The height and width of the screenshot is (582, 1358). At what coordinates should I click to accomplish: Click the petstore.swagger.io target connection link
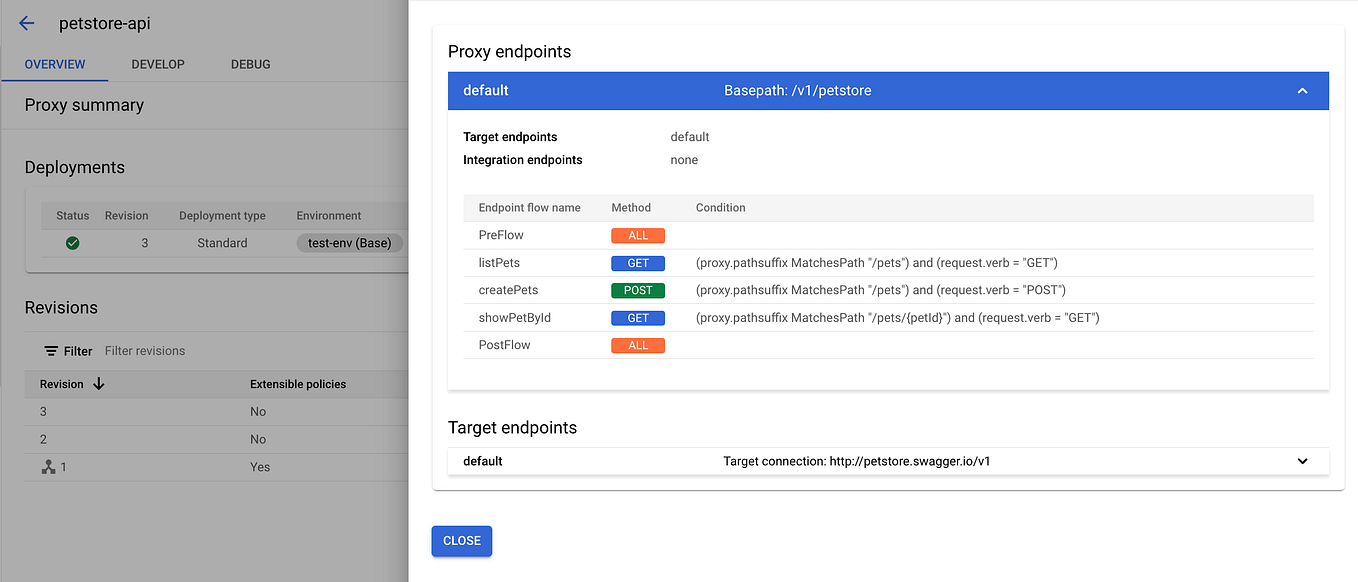click(x=856, y=461)
